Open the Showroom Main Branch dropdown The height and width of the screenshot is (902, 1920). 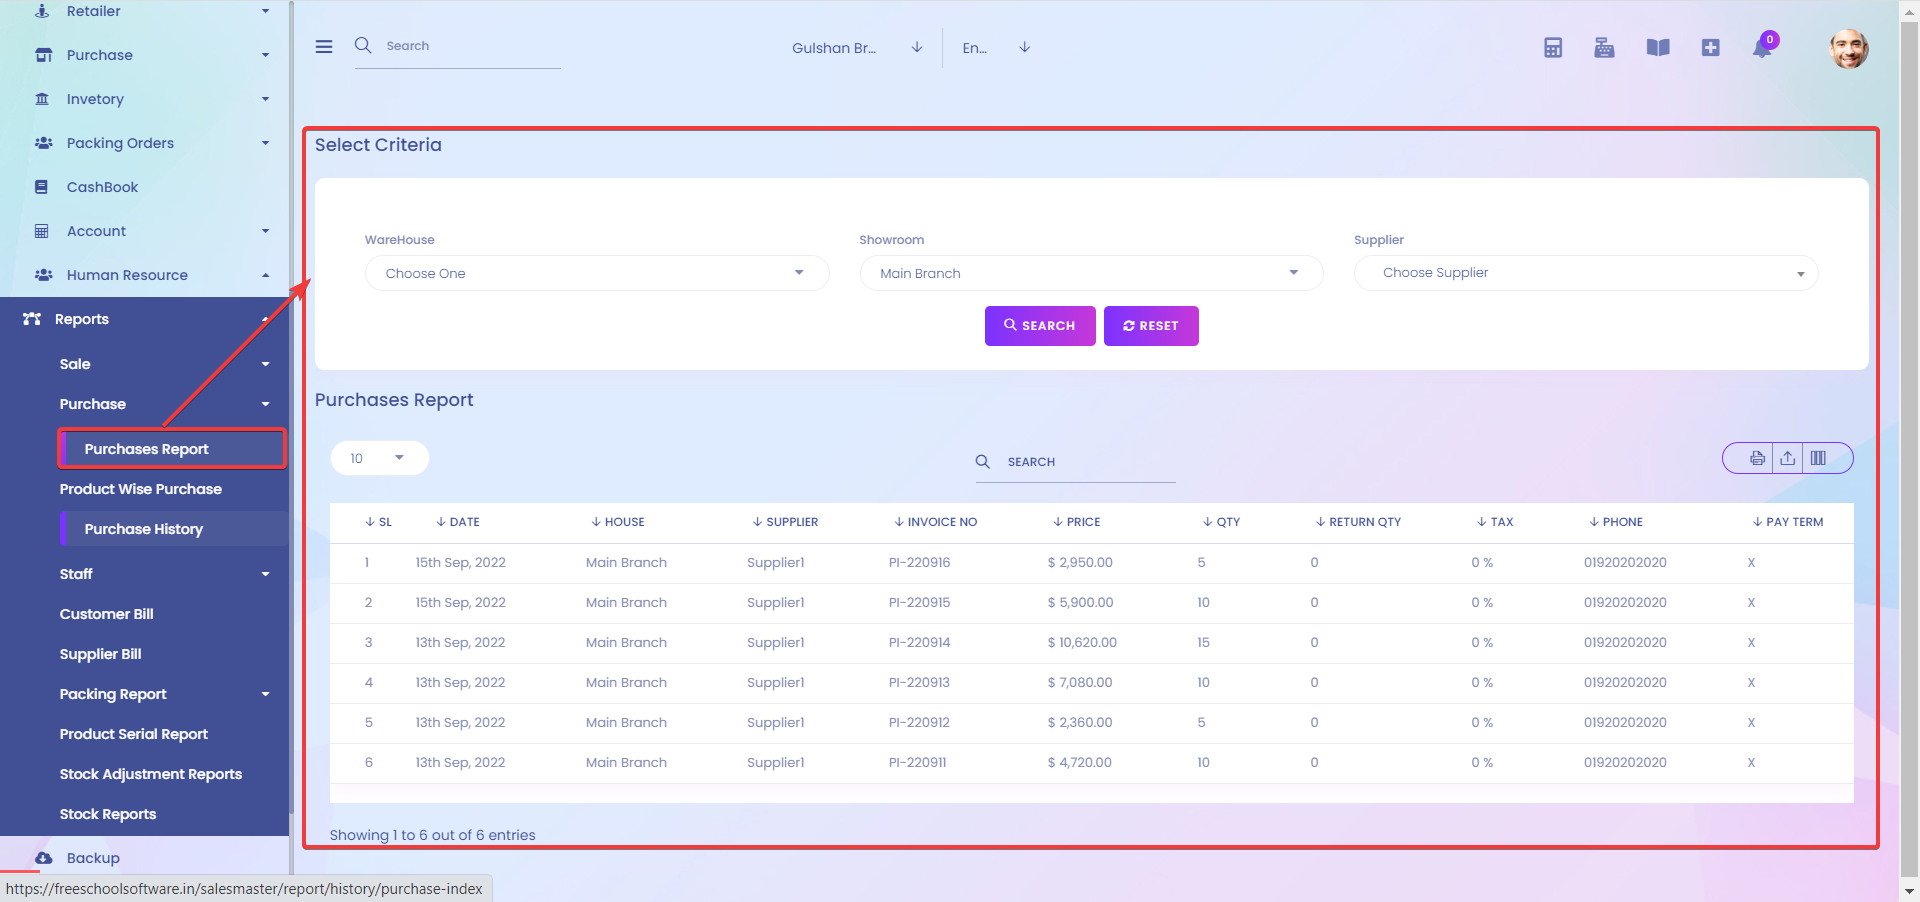1090,273
